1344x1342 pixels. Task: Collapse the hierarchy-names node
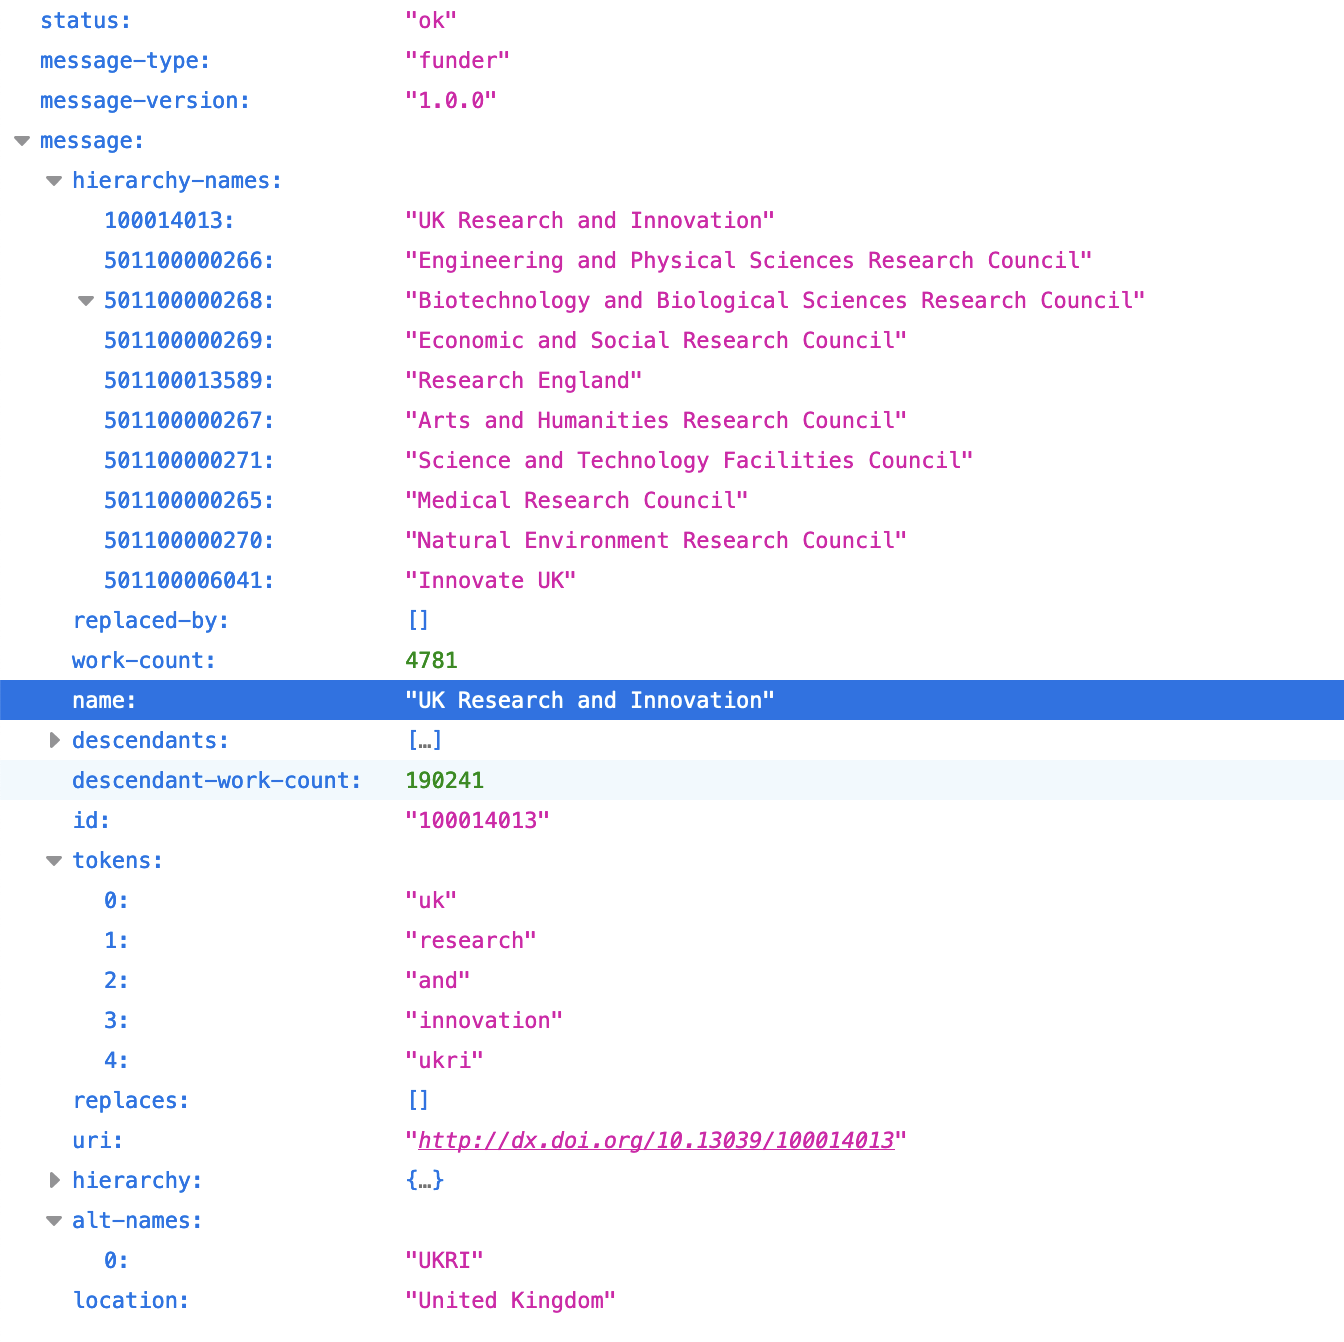54,181
